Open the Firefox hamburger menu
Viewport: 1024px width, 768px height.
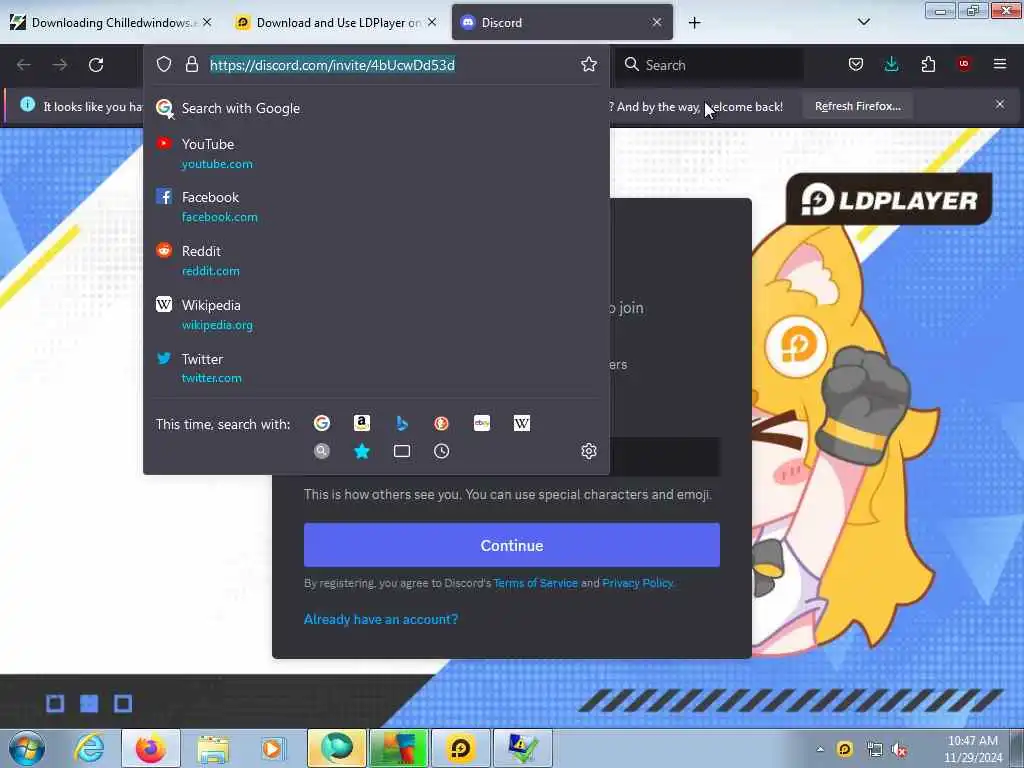coord(1000,64)
